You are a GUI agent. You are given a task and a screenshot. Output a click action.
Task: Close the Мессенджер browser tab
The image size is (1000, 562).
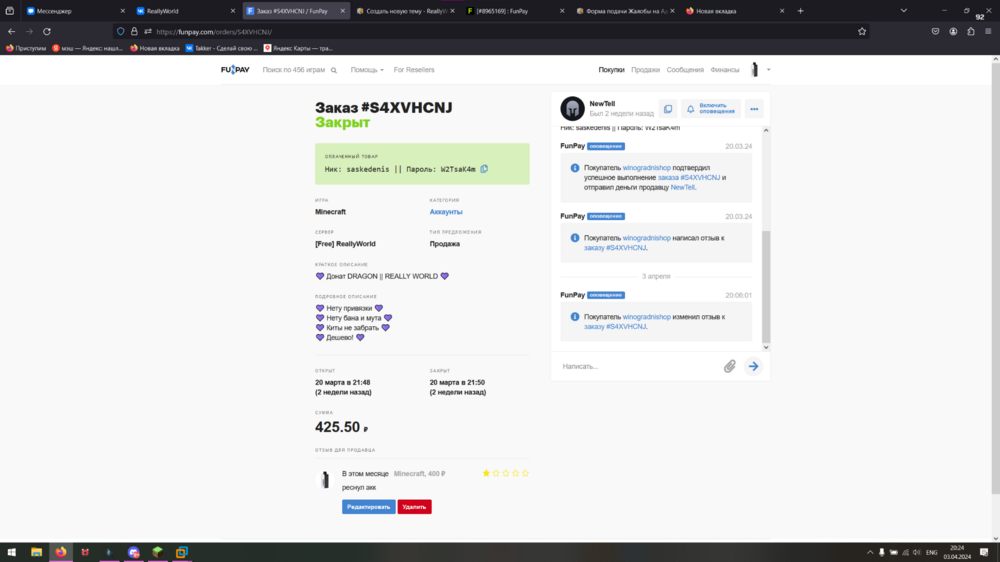[122, 11]
